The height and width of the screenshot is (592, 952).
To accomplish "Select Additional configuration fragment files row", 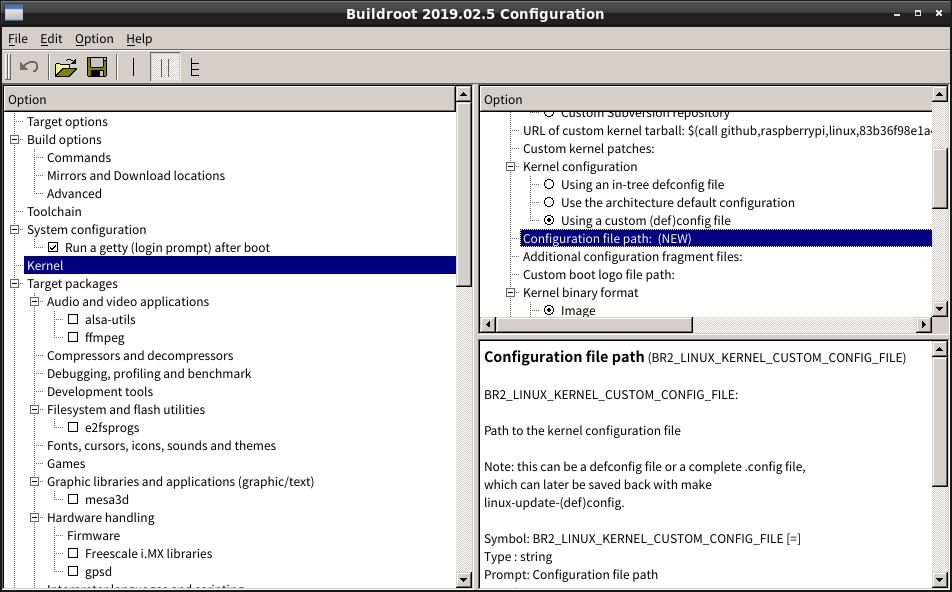I will pos(633,257).
